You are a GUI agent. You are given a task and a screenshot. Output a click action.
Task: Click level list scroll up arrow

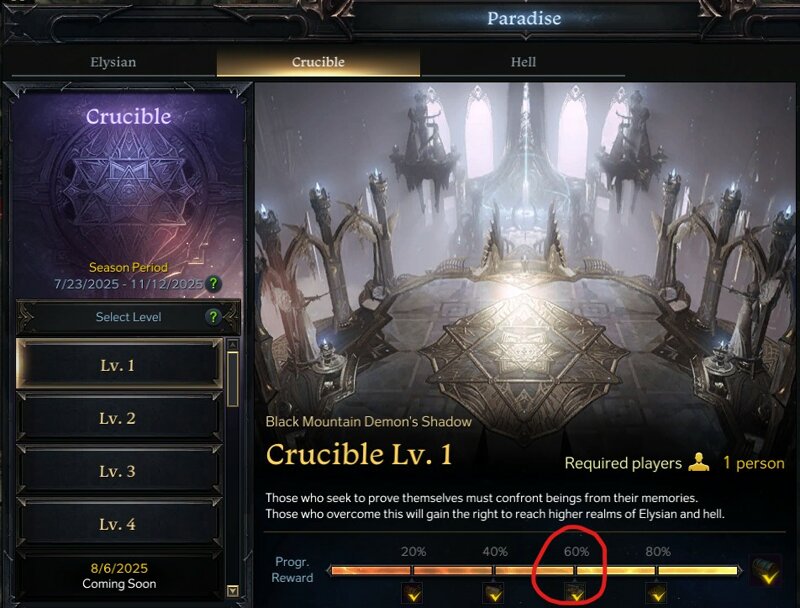233,345
